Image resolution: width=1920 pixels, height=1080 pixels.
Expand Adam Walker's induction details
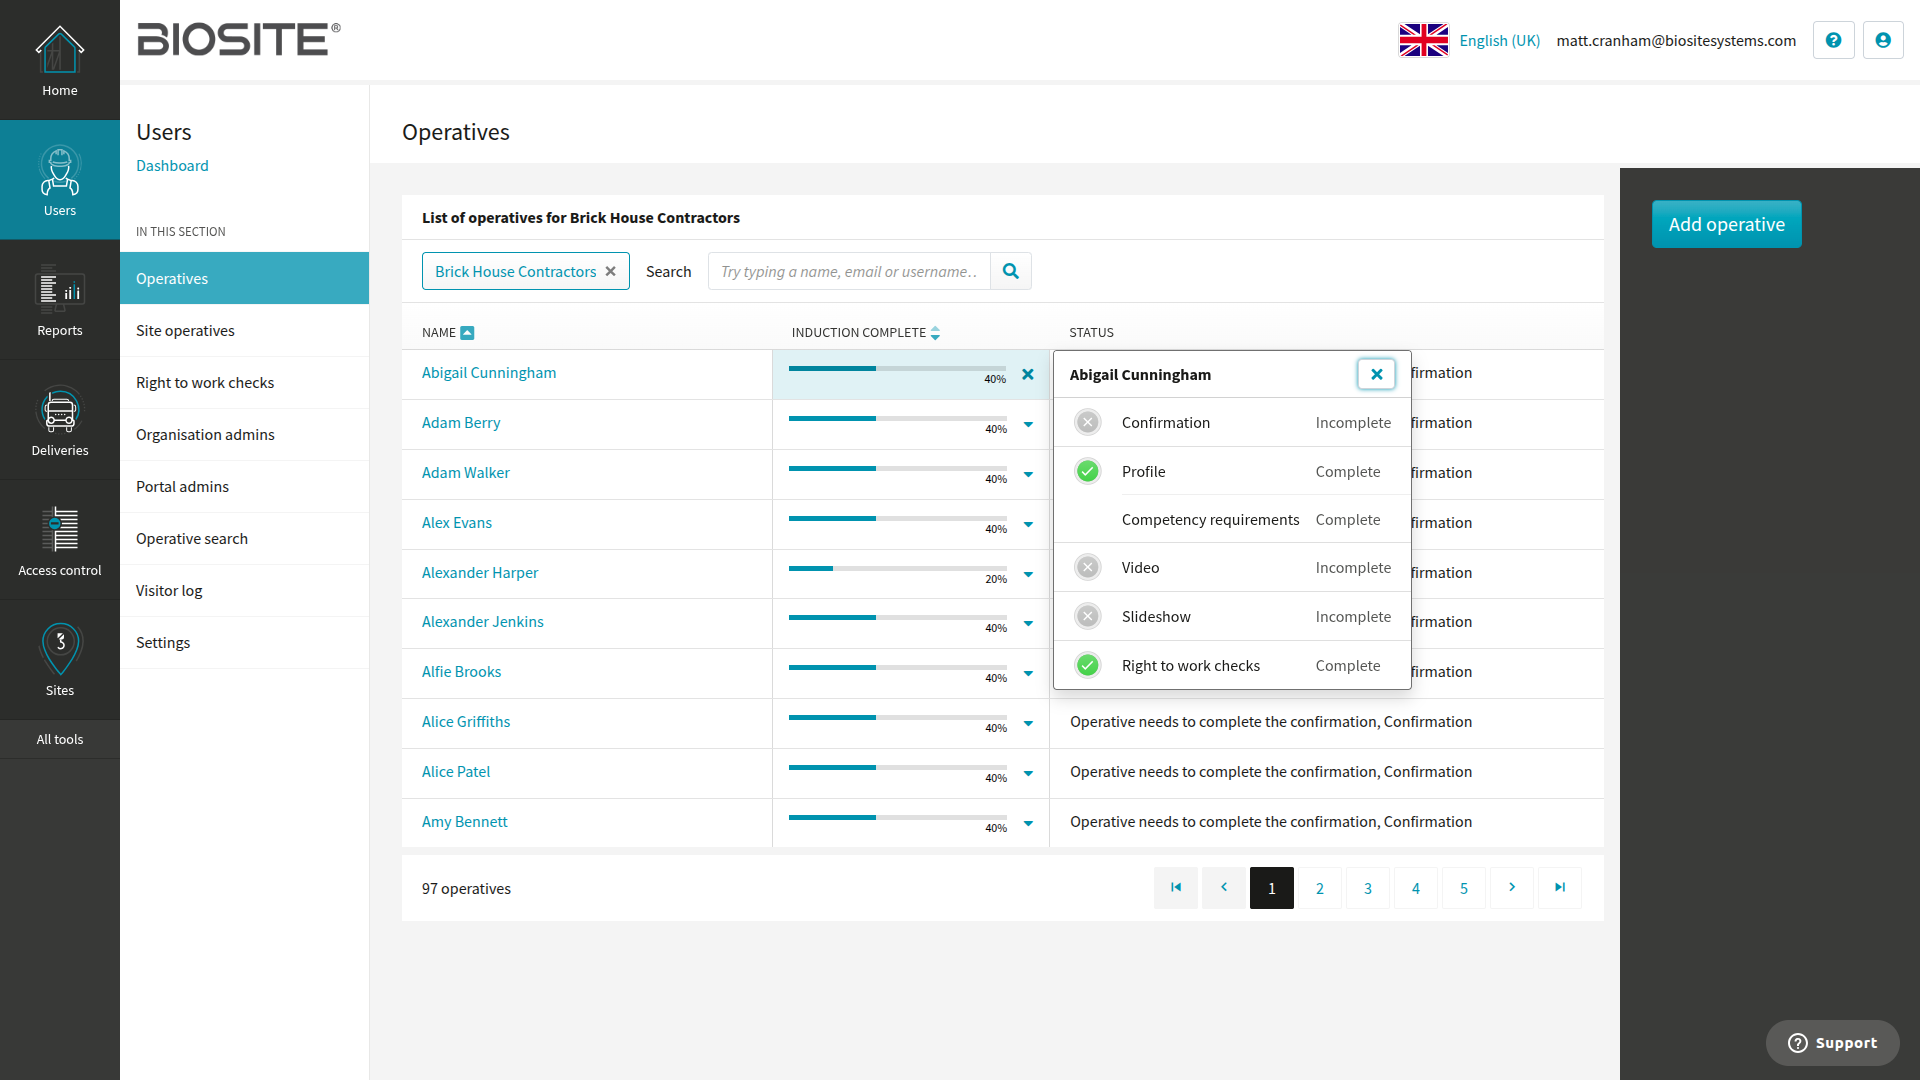[1028, 474]
